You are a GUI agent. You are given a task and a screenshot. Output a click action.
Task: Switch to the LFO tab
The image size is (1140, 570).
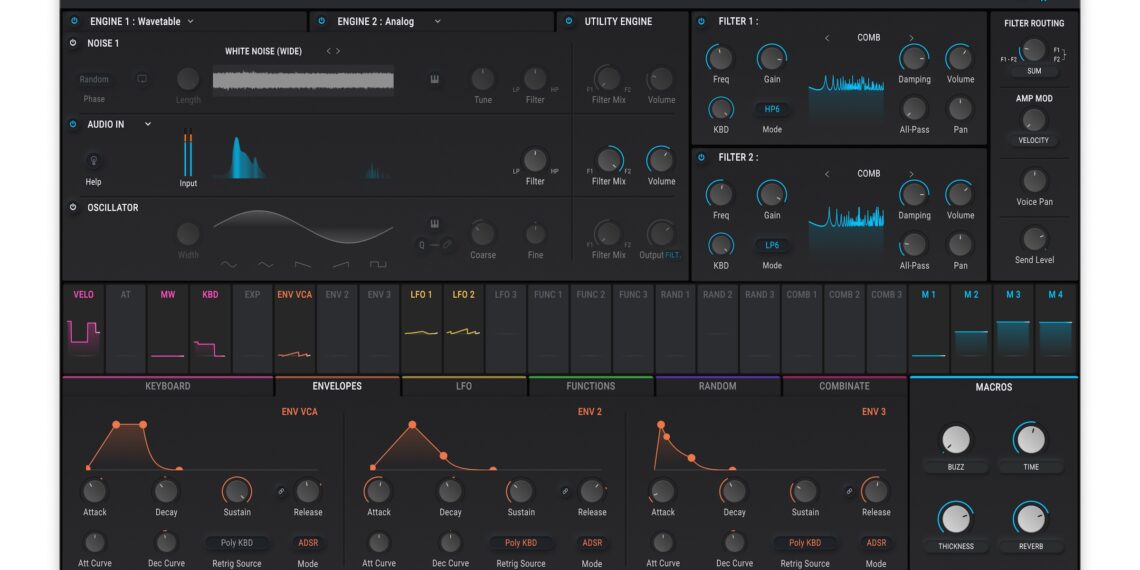point(463,386)
